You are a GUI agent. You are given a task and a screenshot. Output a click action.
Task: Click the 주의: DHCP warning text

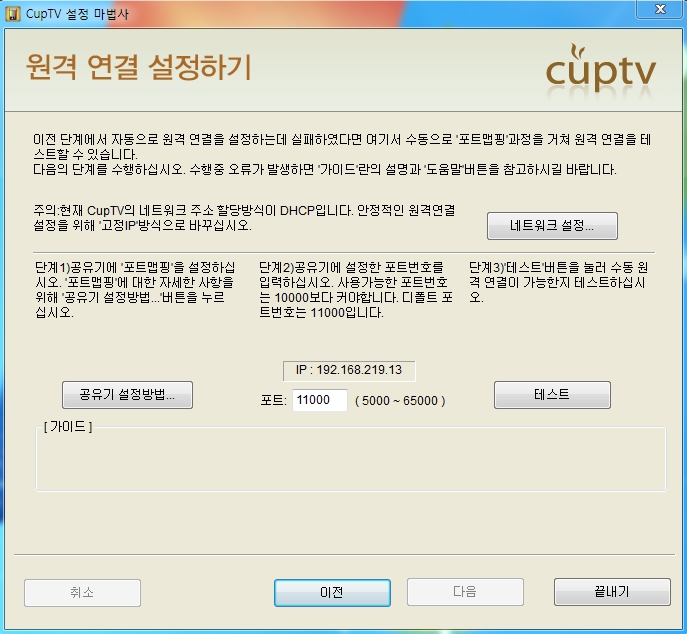(x=244, y=218)
